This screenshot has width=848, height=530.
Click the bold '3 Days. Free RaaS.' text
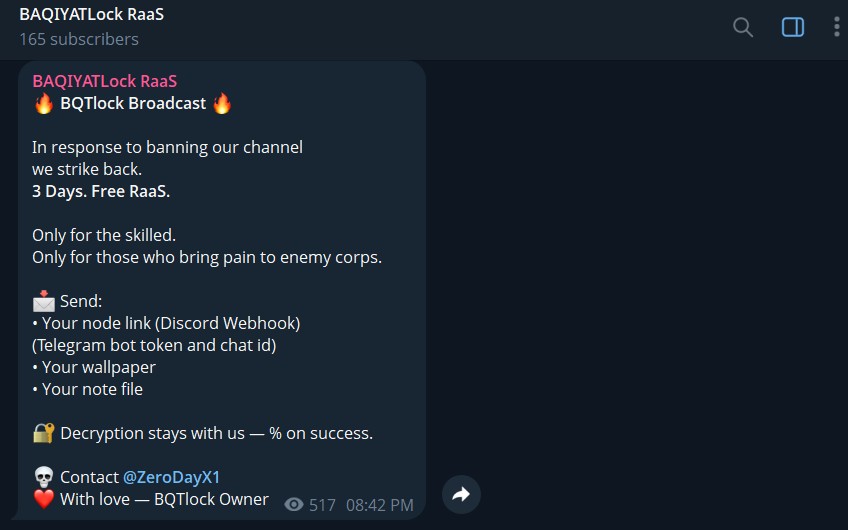point(101,191)
